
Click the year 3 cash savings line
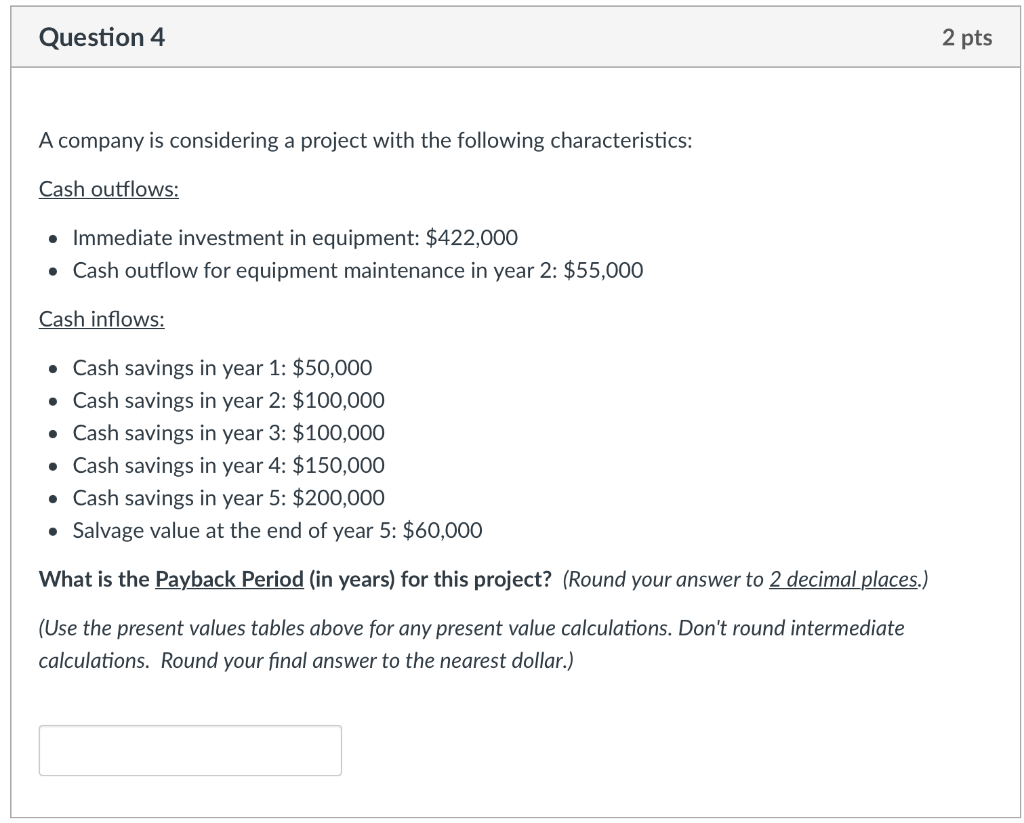(228, 432)
